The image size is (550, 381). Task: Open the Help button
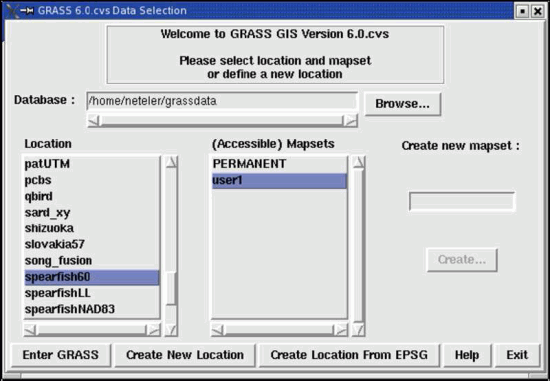pos(467,355)
